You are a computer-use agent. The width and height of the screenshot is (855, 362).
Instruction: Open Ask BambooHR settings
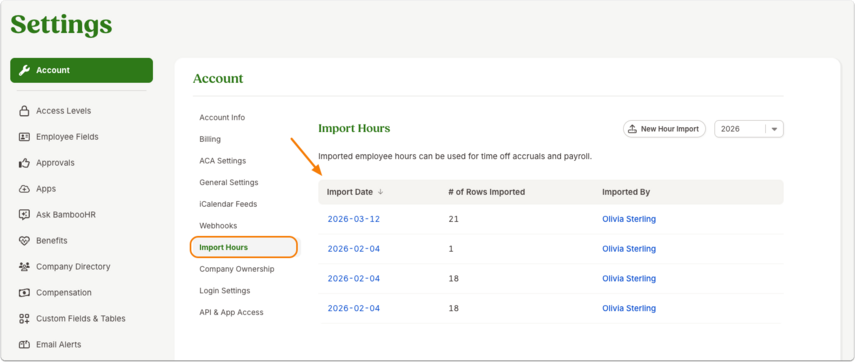coord(65,215)
